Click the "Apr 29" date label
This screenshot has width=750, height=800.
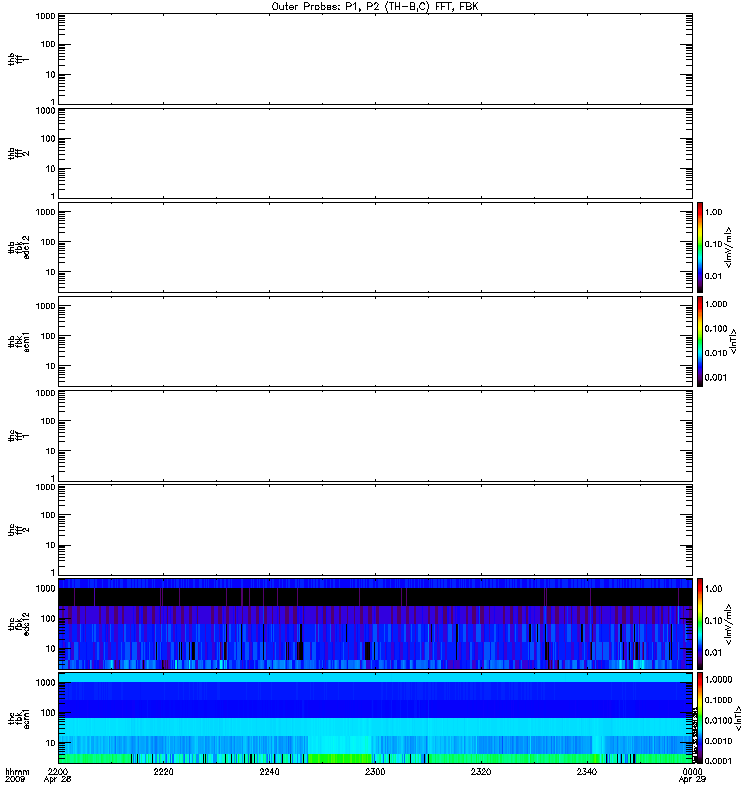click(x=692, y=780)
